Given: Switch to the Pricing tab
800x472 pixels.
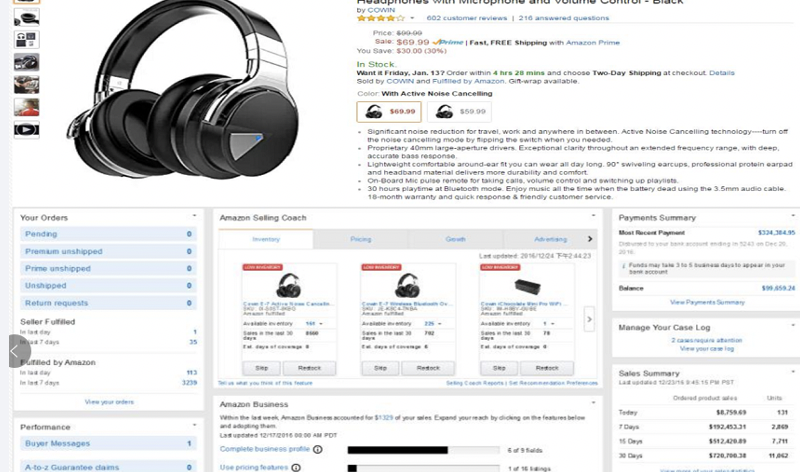Looking at the screenshot, I should point(361,239).
